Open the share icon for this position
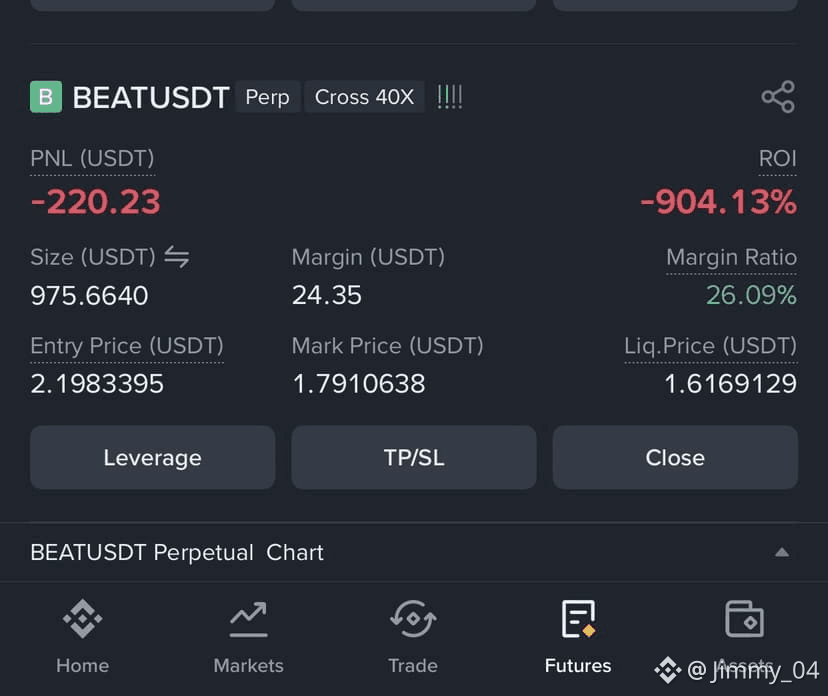Screen dimensions: 828x696 click(778, 96)
